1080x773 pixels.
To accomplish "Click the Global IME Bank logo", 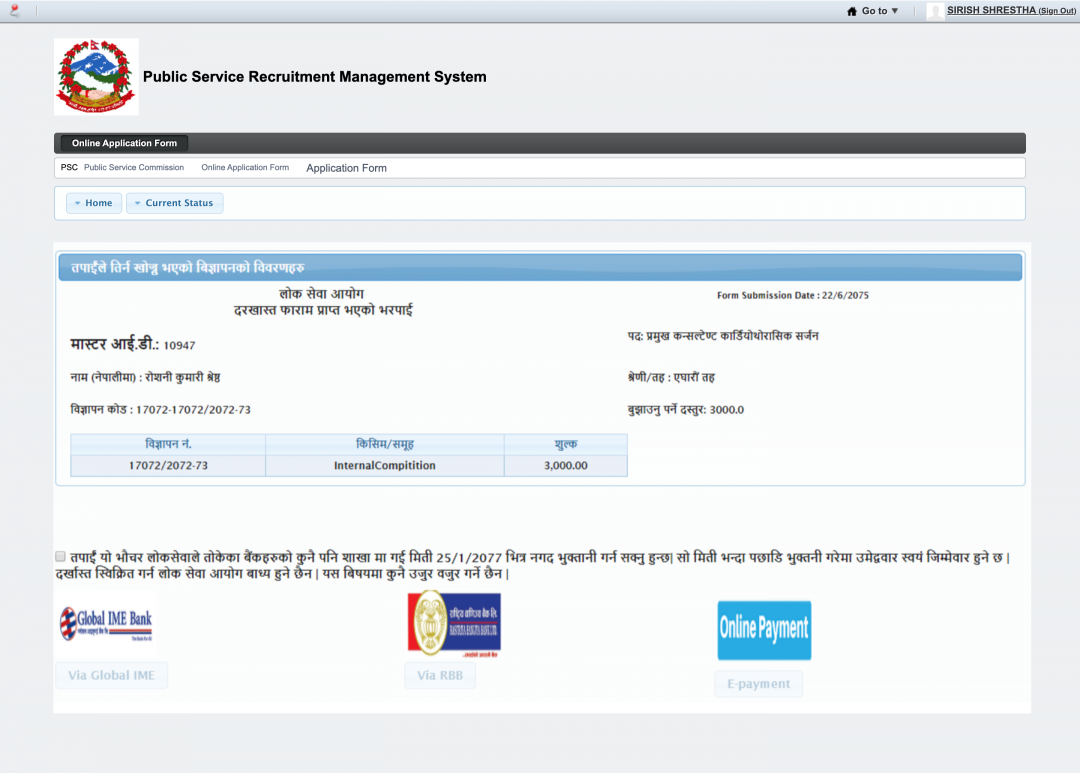I will tap(106, 623).
